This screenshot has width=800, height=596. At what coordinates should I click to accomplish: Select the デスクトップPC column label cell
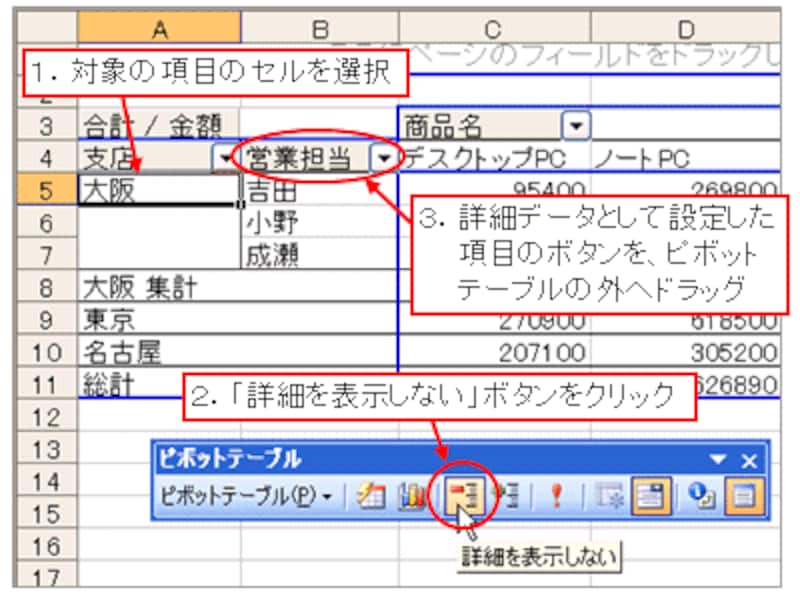tap(494, 158)
